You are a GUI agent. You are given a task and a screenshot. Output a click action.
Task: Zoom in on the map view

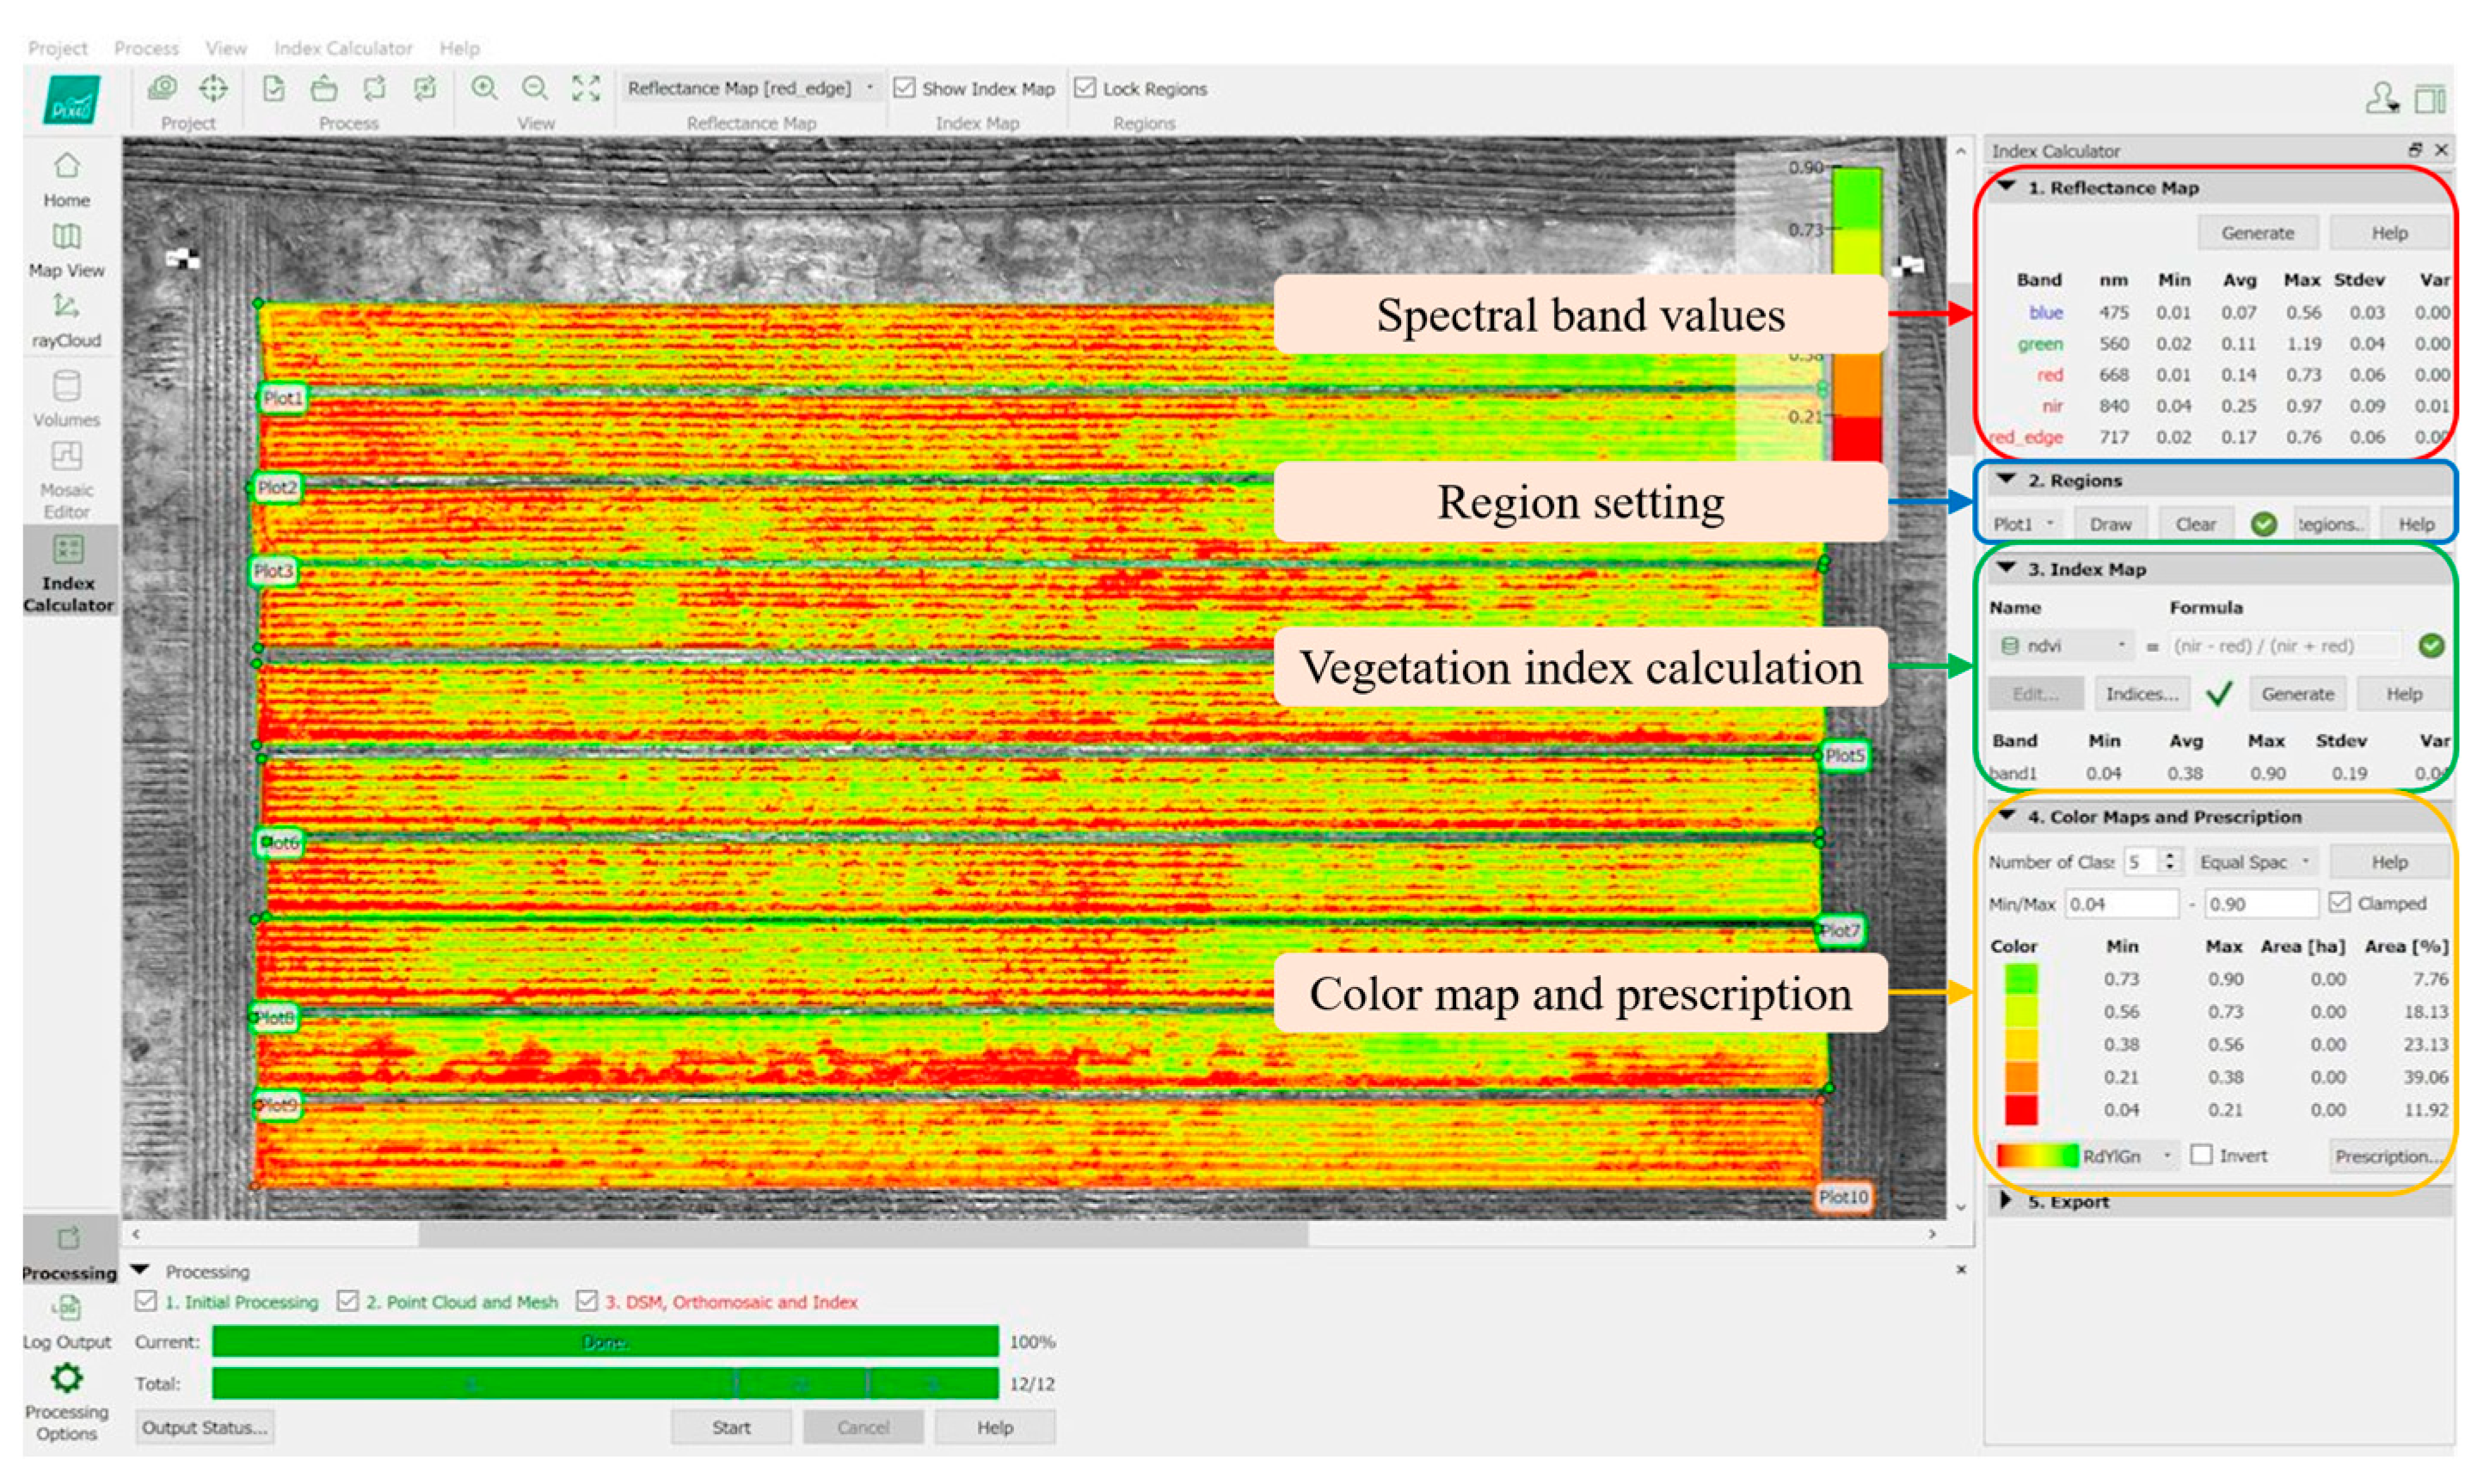tap(484, 88)
